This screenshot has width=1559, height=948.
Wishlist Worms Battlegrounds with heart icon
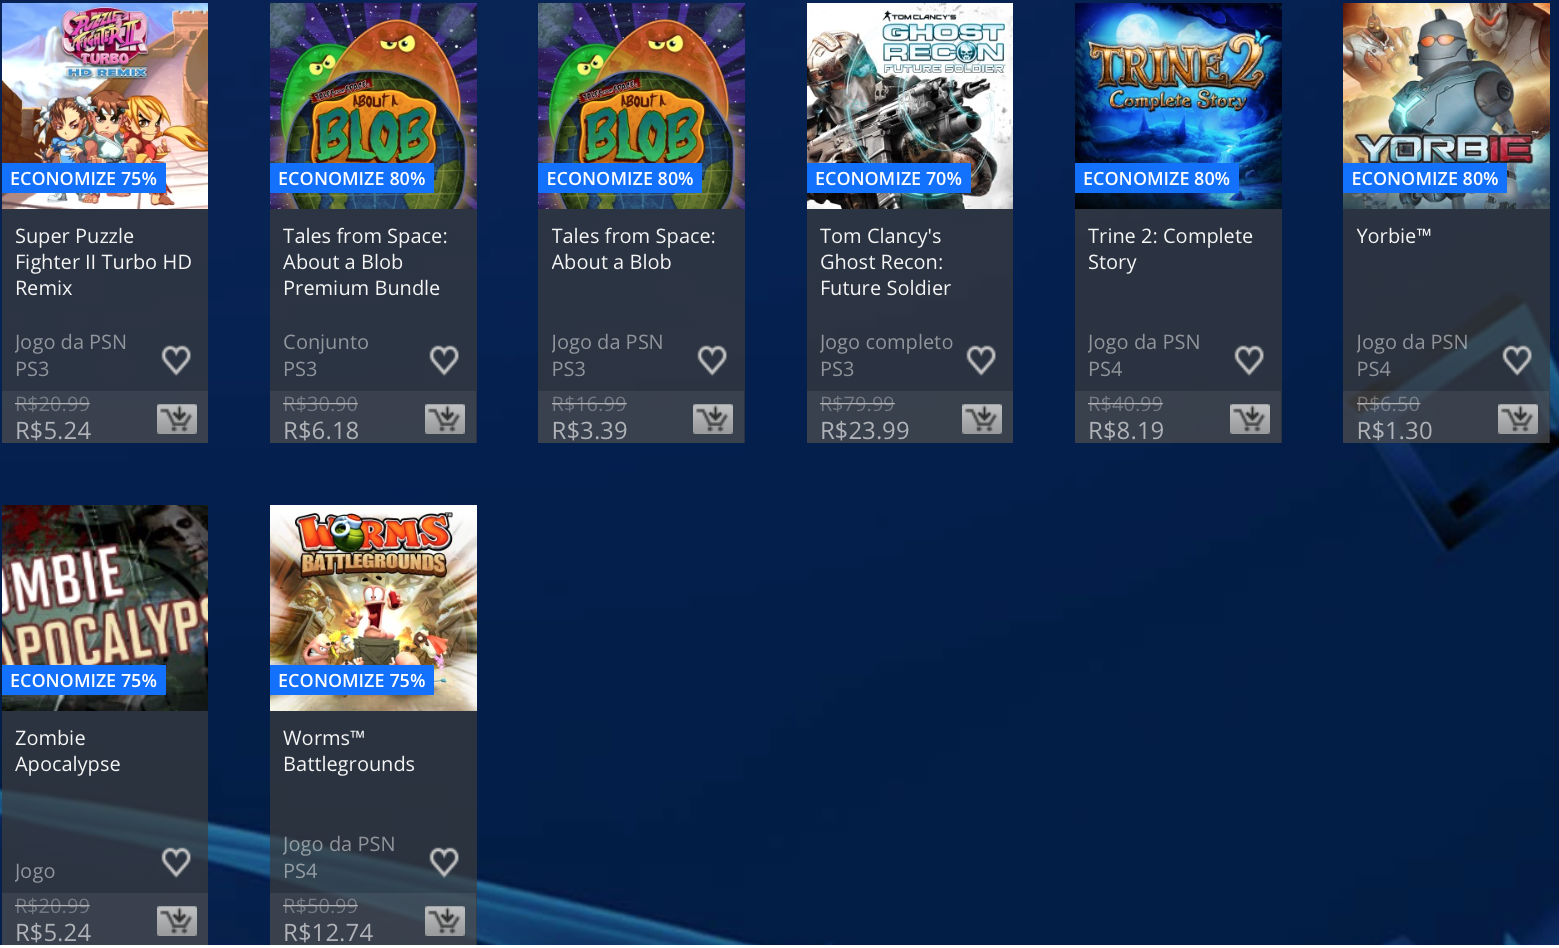[x=444, y=862]
